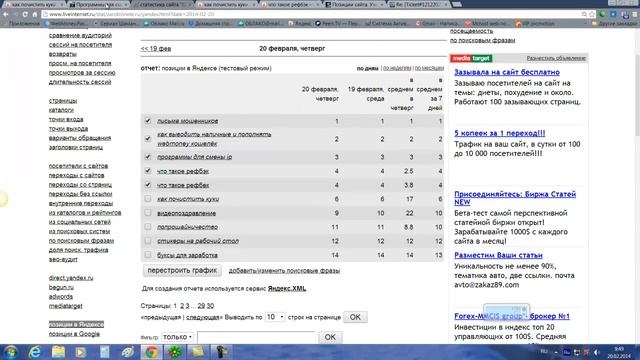Image resolution: width=640 pixels, height=360 pixels.
Task: Click the 'Разместить объявление' link
Action: click(x=556, y=58)
